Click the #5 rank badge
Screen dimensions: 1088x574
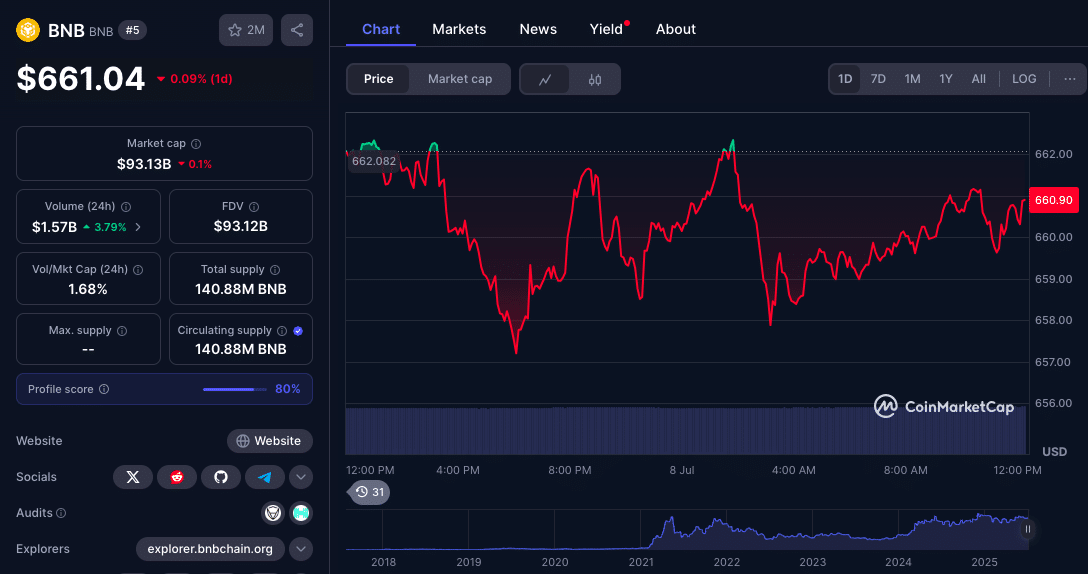[133, 30]
